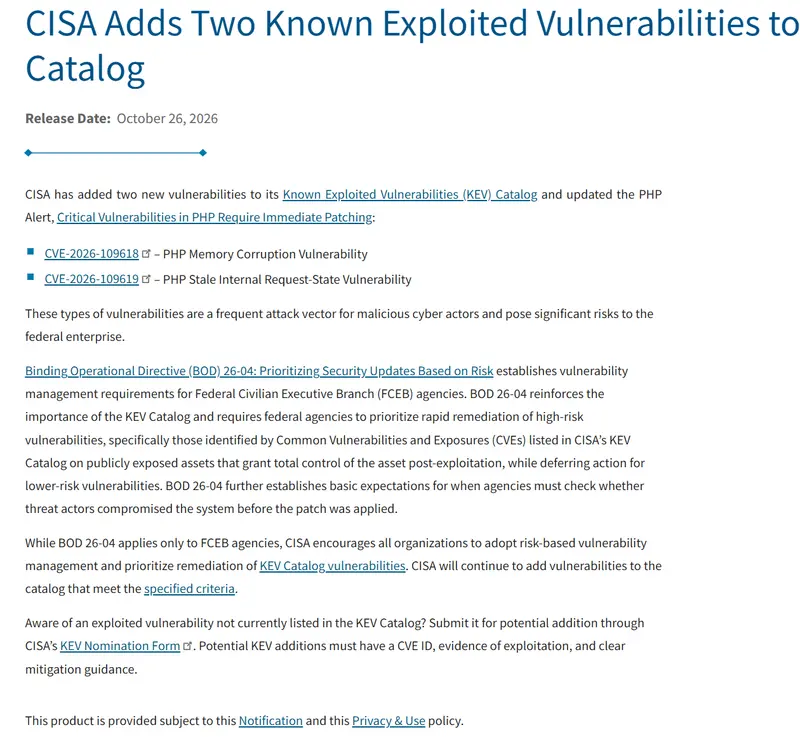Follow the KEV Catalog vulnerabilities link
The image size is (800, 737).
click(x=333, y=566)
